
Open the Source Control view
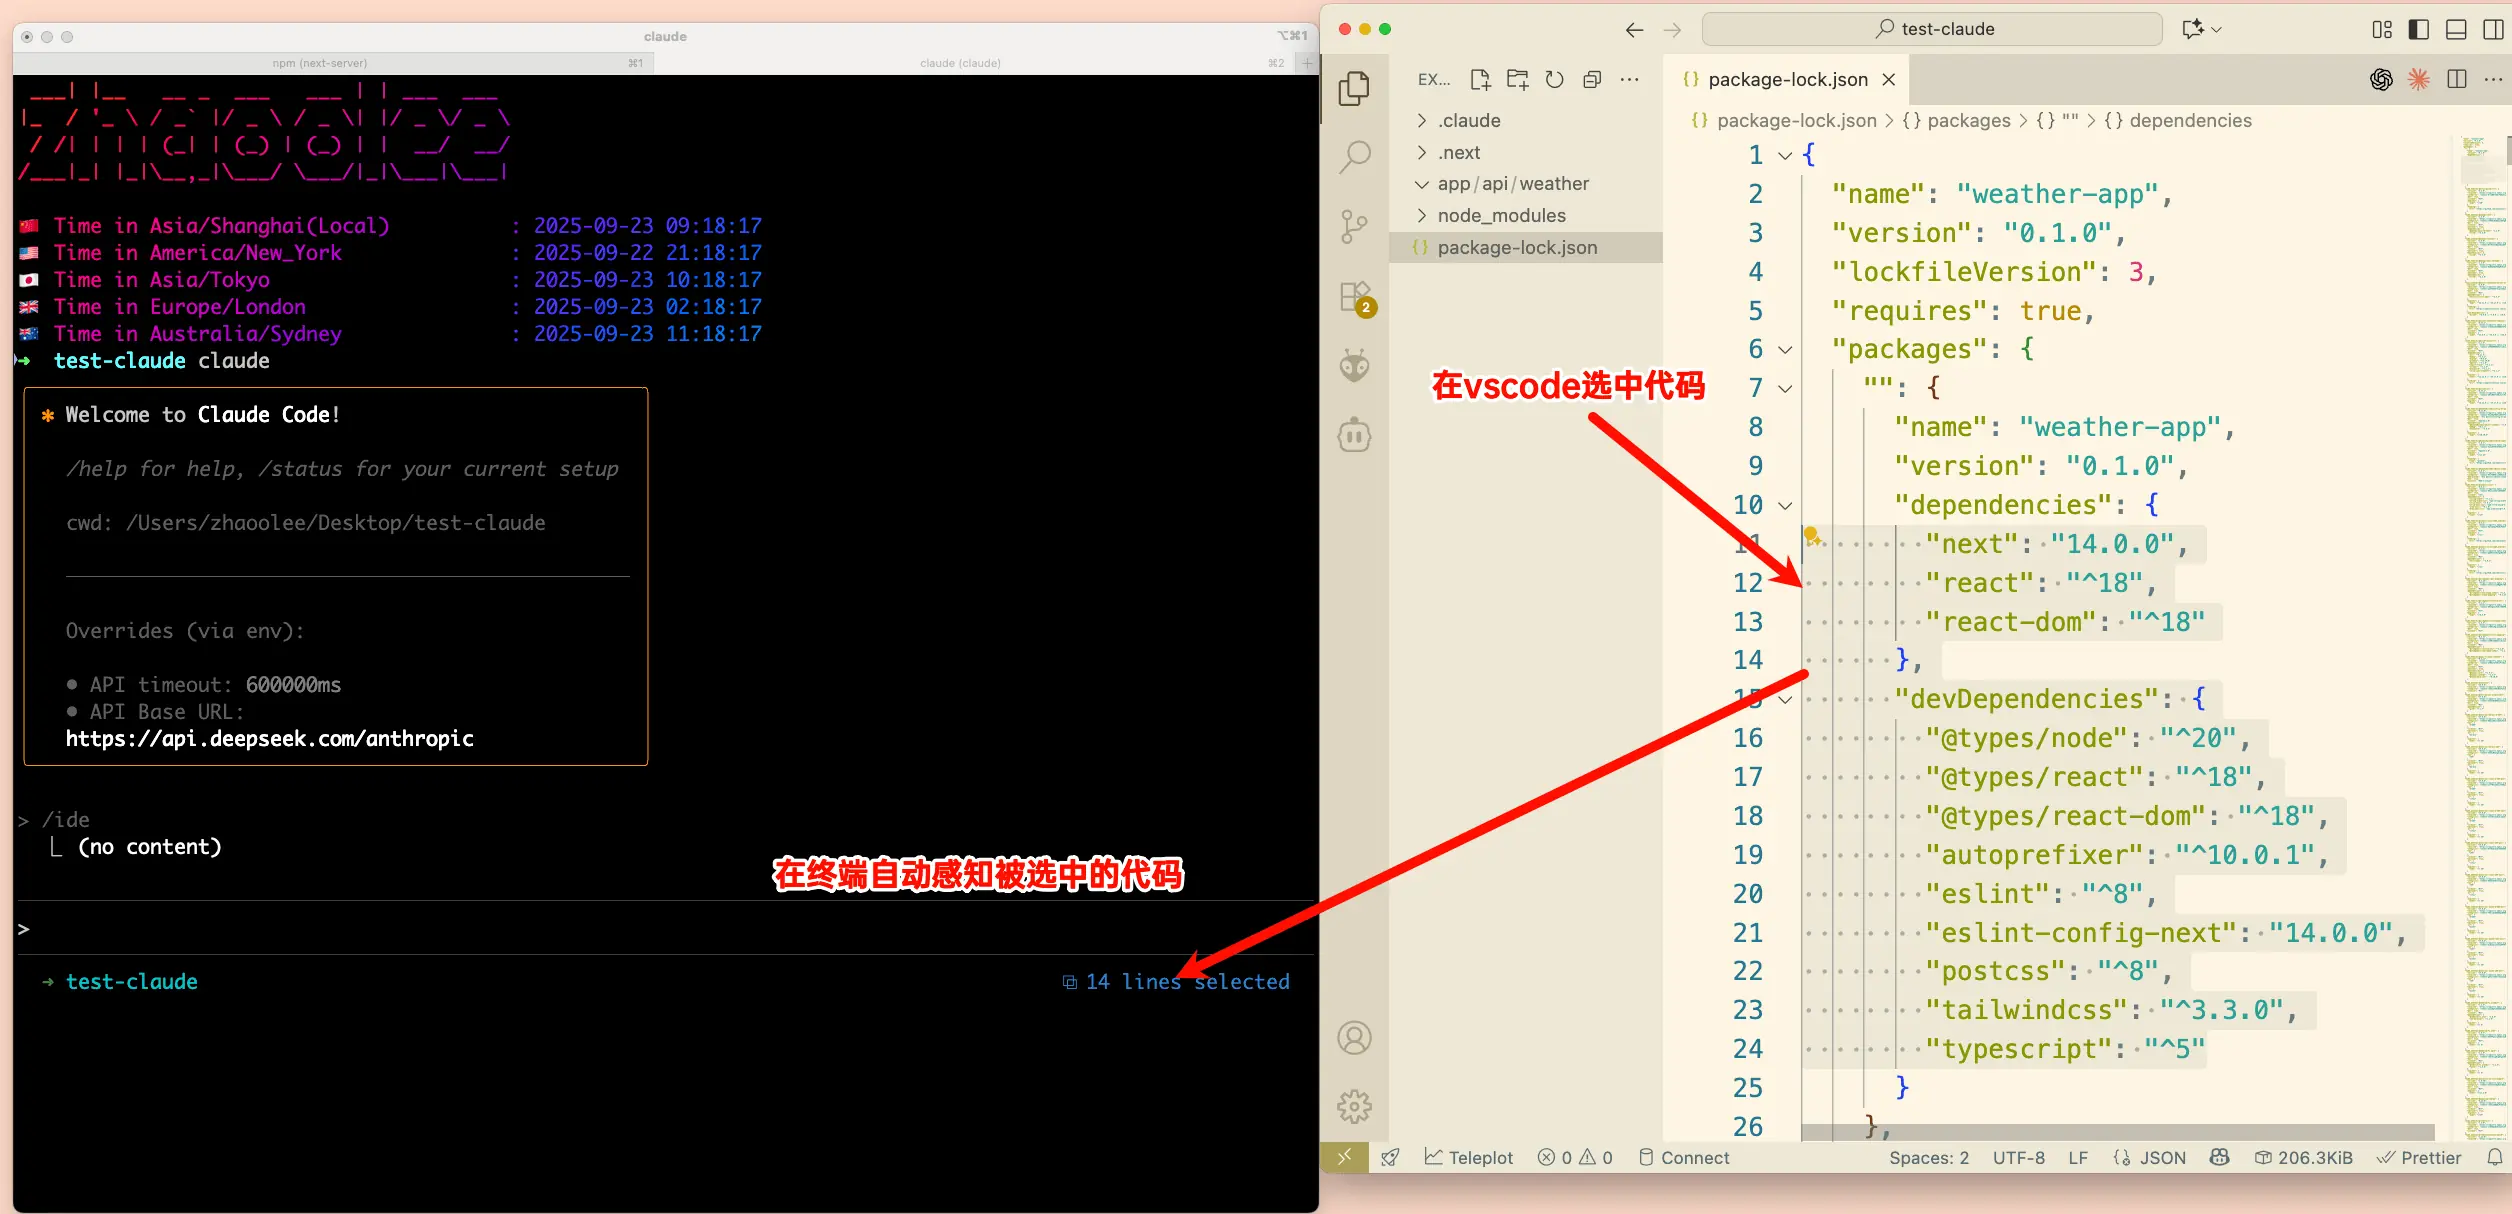pyautogui.click(x=1354, y=226)
